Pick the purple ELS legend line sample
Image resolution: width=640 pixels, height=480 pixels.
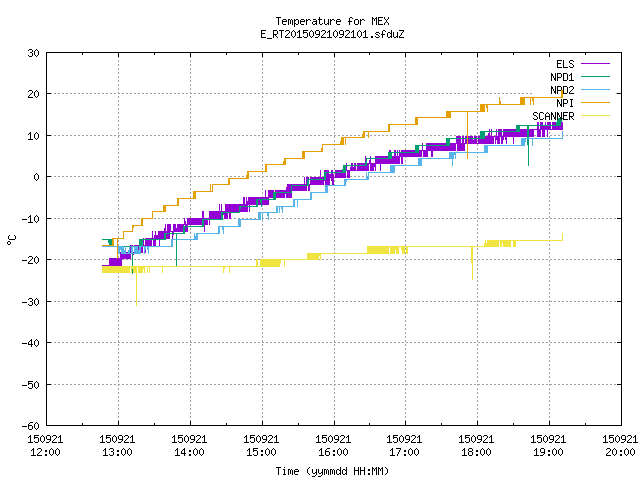coord(595,64)
